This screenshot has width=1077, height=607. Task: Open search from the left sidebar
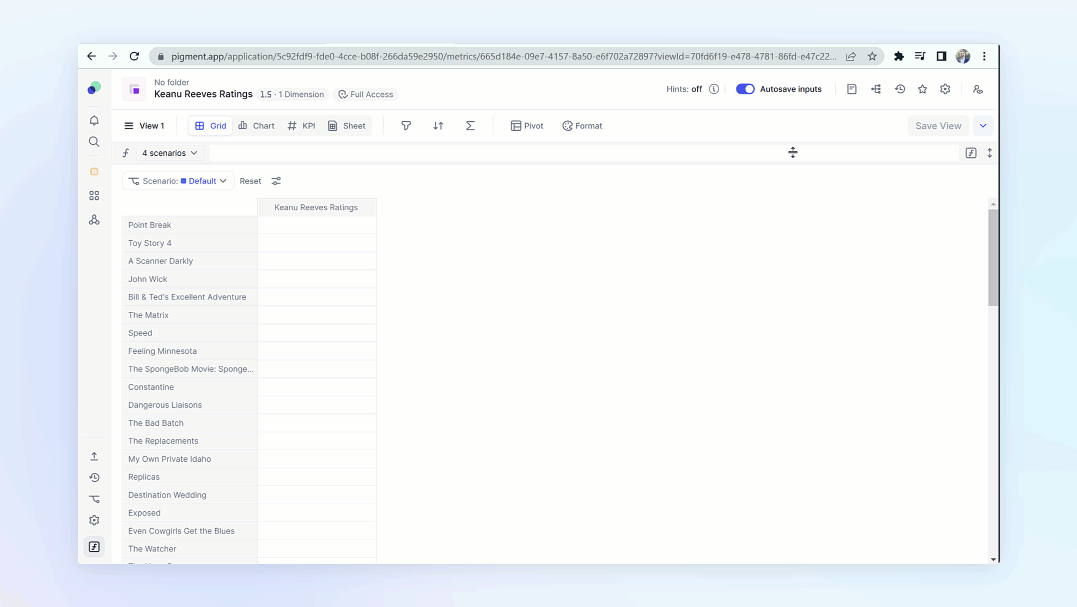click(x=94, y=142)
